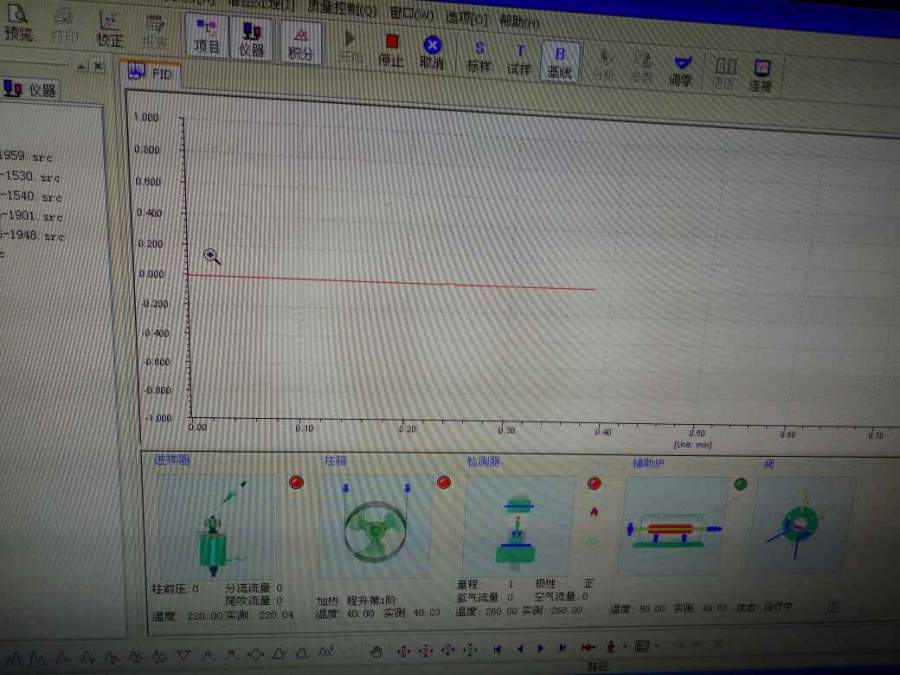Viewport: 900px width, 675px height.
Task: Click the 打印 (Print) toolbar icon
Action: (x=64, y=26)
